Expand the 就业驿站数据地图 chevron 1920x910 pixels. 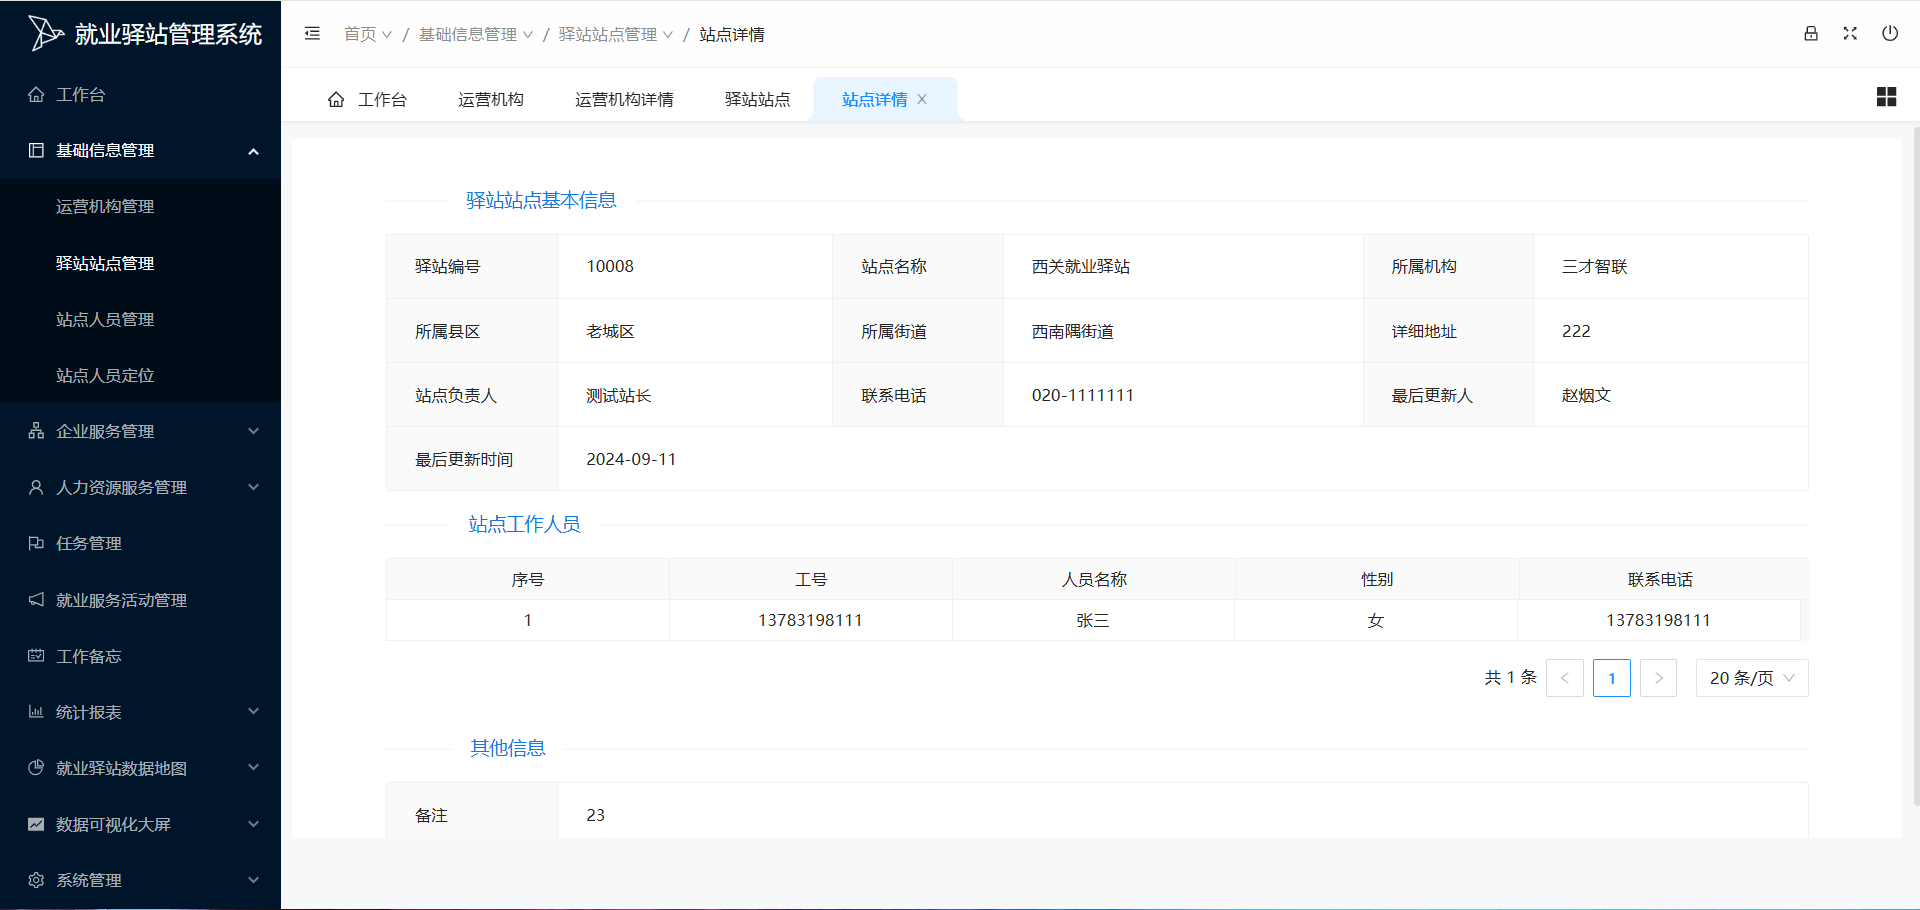253,768
